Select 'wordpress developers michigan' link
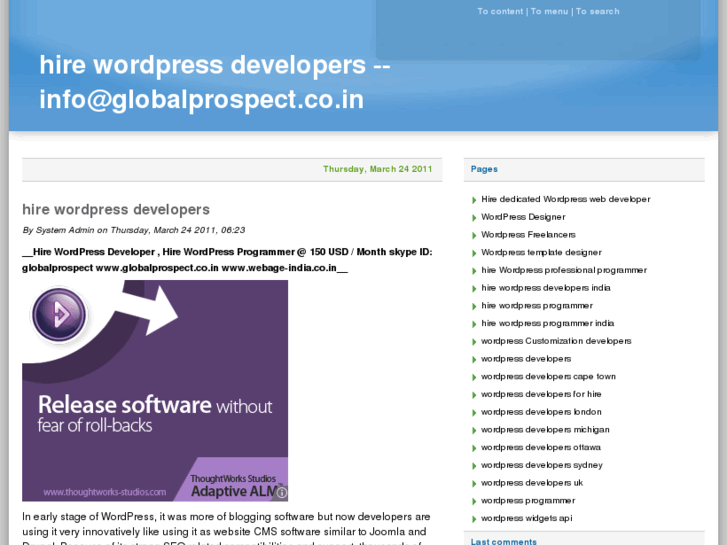Screen dimensions: 727x545 [x=545, y=430]
